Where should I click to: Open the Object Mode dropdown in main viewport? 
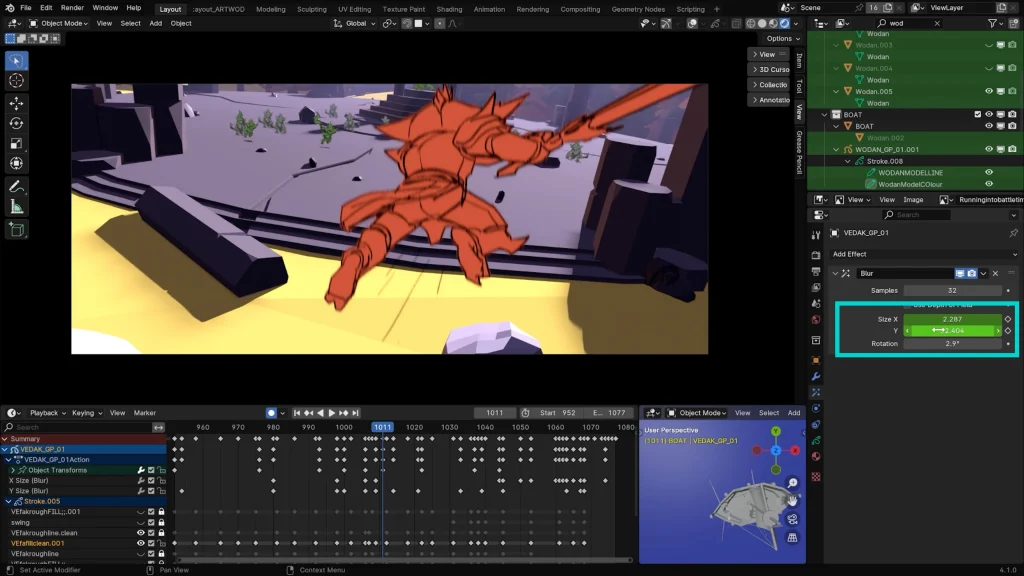click(59, 23)
